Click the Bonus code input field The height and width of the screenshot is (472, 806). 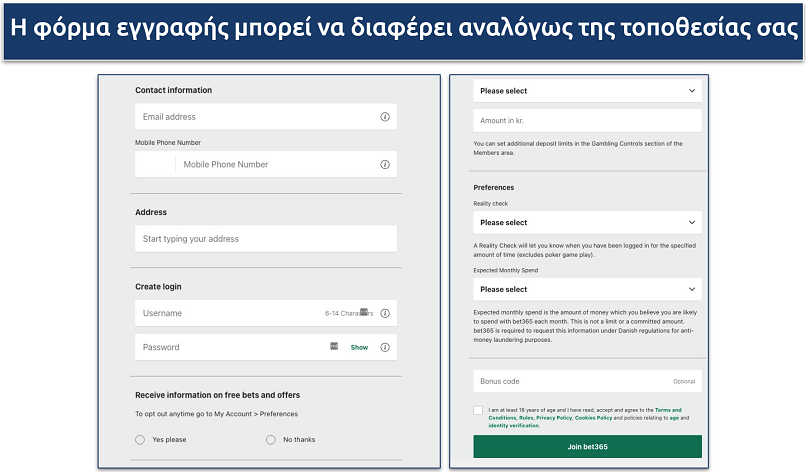coord(570,381)
